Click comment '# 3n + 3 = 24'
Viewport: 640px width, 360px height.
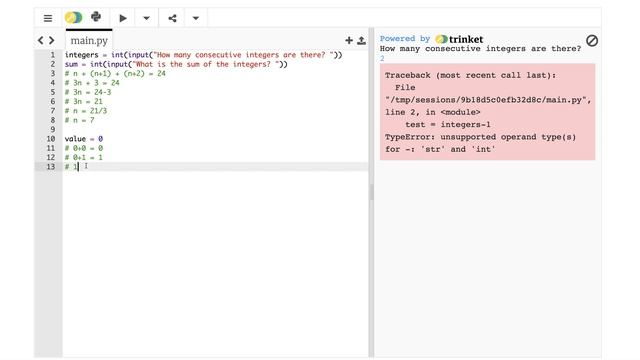point(92,83)
